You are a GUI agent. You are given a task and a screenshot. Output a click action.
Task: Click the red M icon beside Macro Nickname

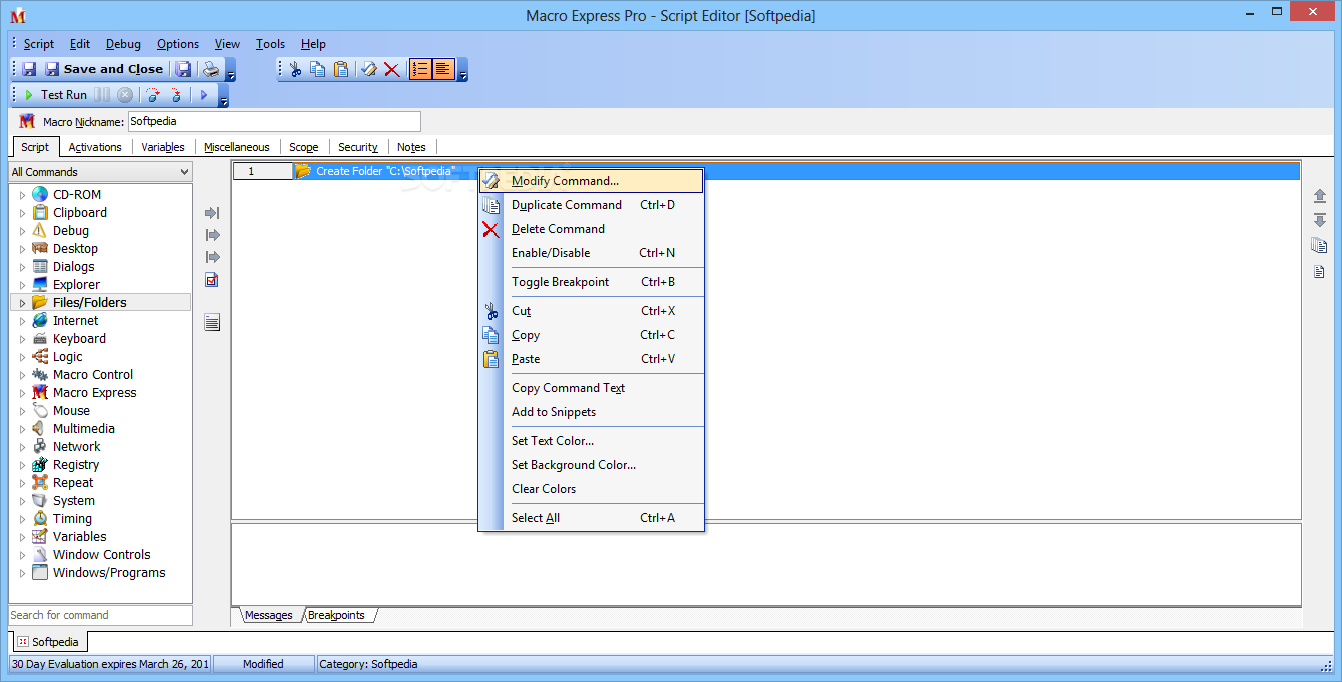(27, 122)
